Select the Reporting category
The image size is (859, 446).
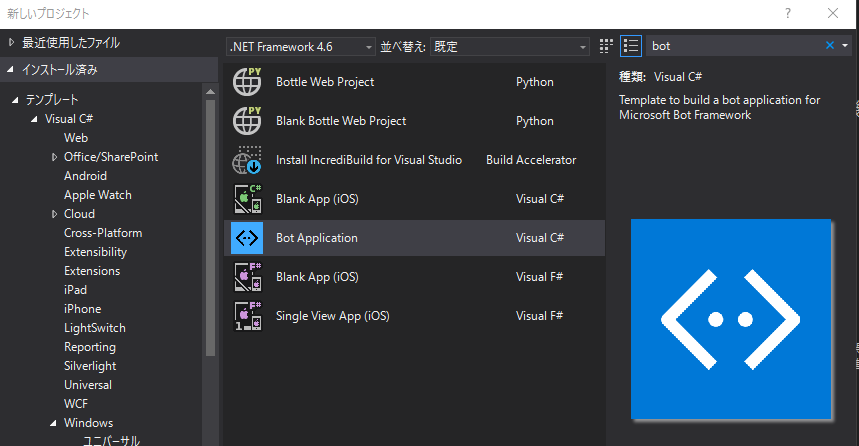click(90, 347)
